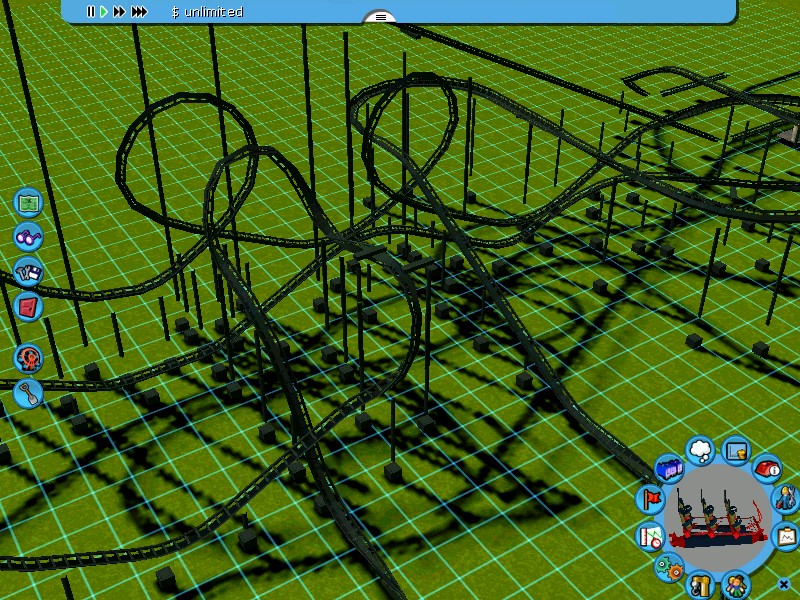
Task: Open the red coaster car info icon
Action: 767,468
